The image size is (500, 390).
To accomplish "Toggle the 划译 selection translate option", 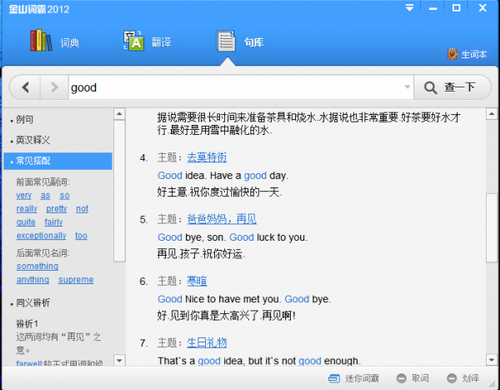I will [463, 378].
